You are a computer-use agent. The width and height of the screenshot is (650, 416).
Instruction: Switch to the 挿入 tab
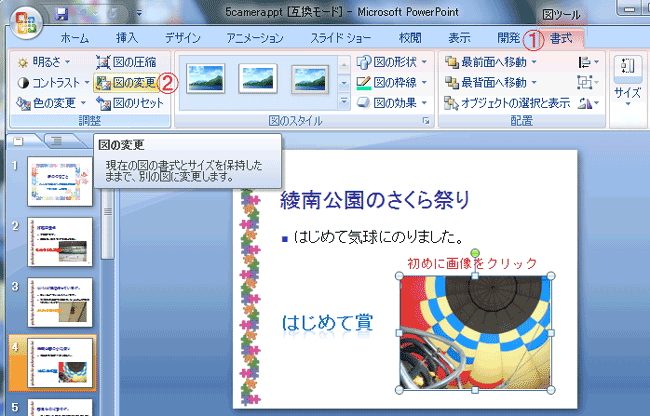click(127, 38)
